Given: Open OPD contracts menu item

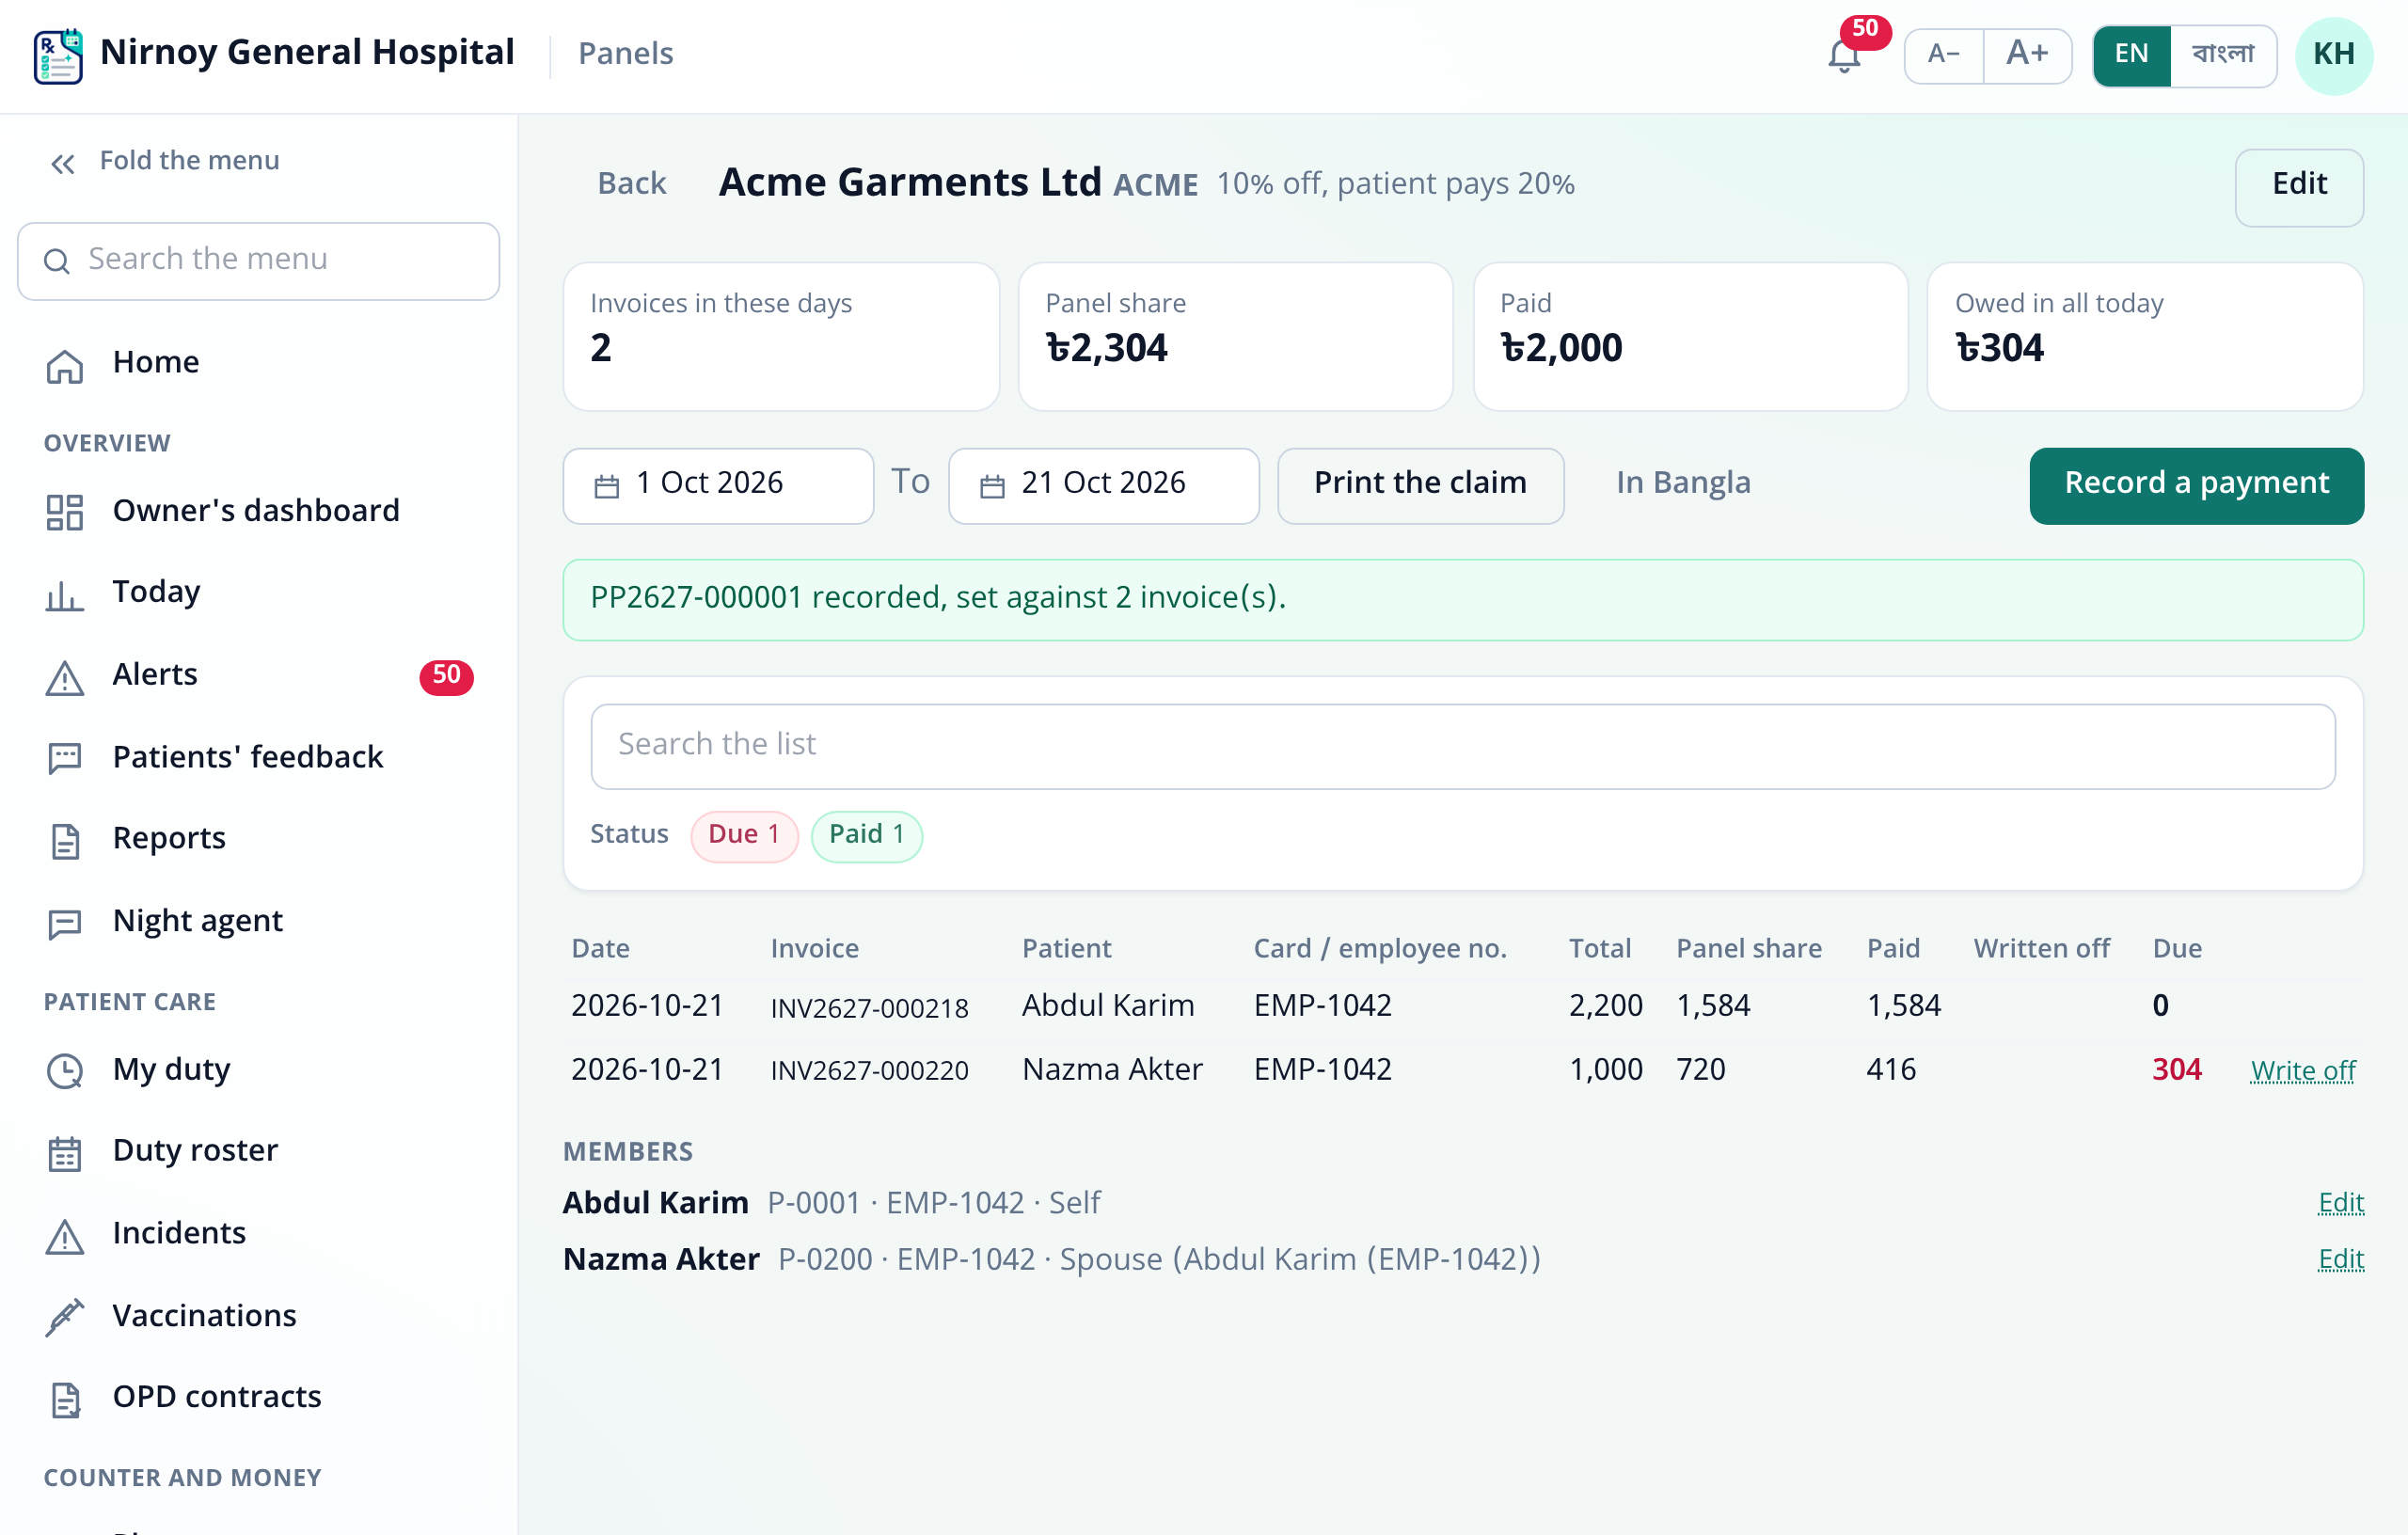Looking at the screenshot, I should click(258, 1398).
